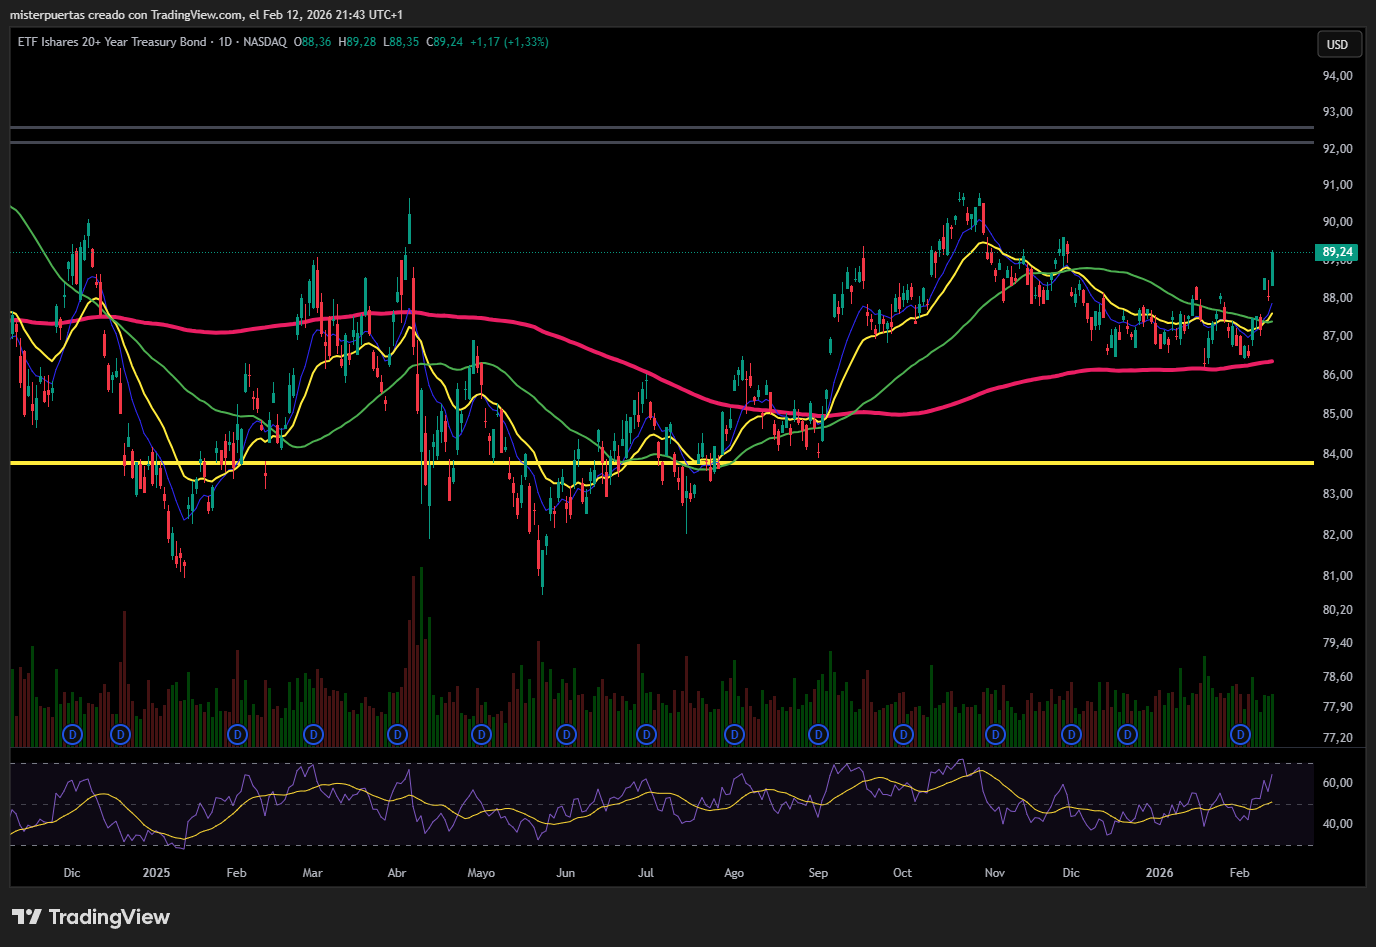Viewport: 1376px width, 947px height.
Task: Click the 40,00 RSI axis label
Action: click(1337, 823)
